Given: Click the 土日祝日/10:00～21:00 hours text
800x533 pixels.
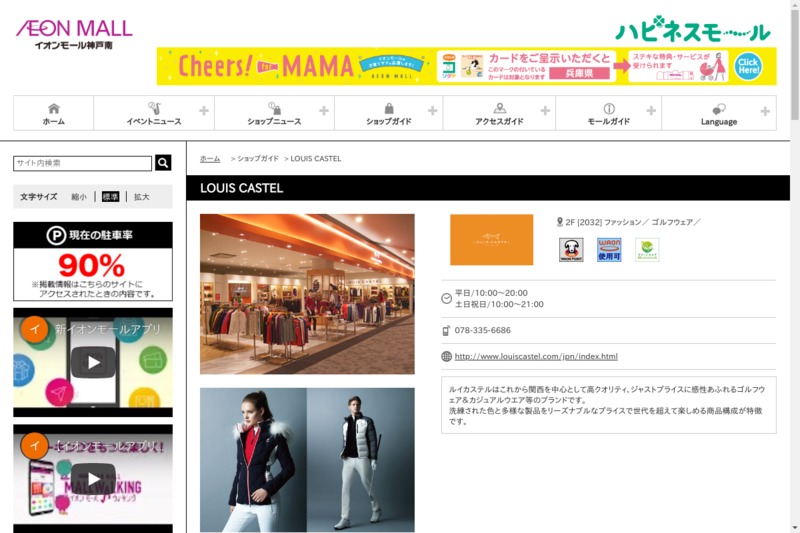Looking at the screenshot, I should click(499, 304).
